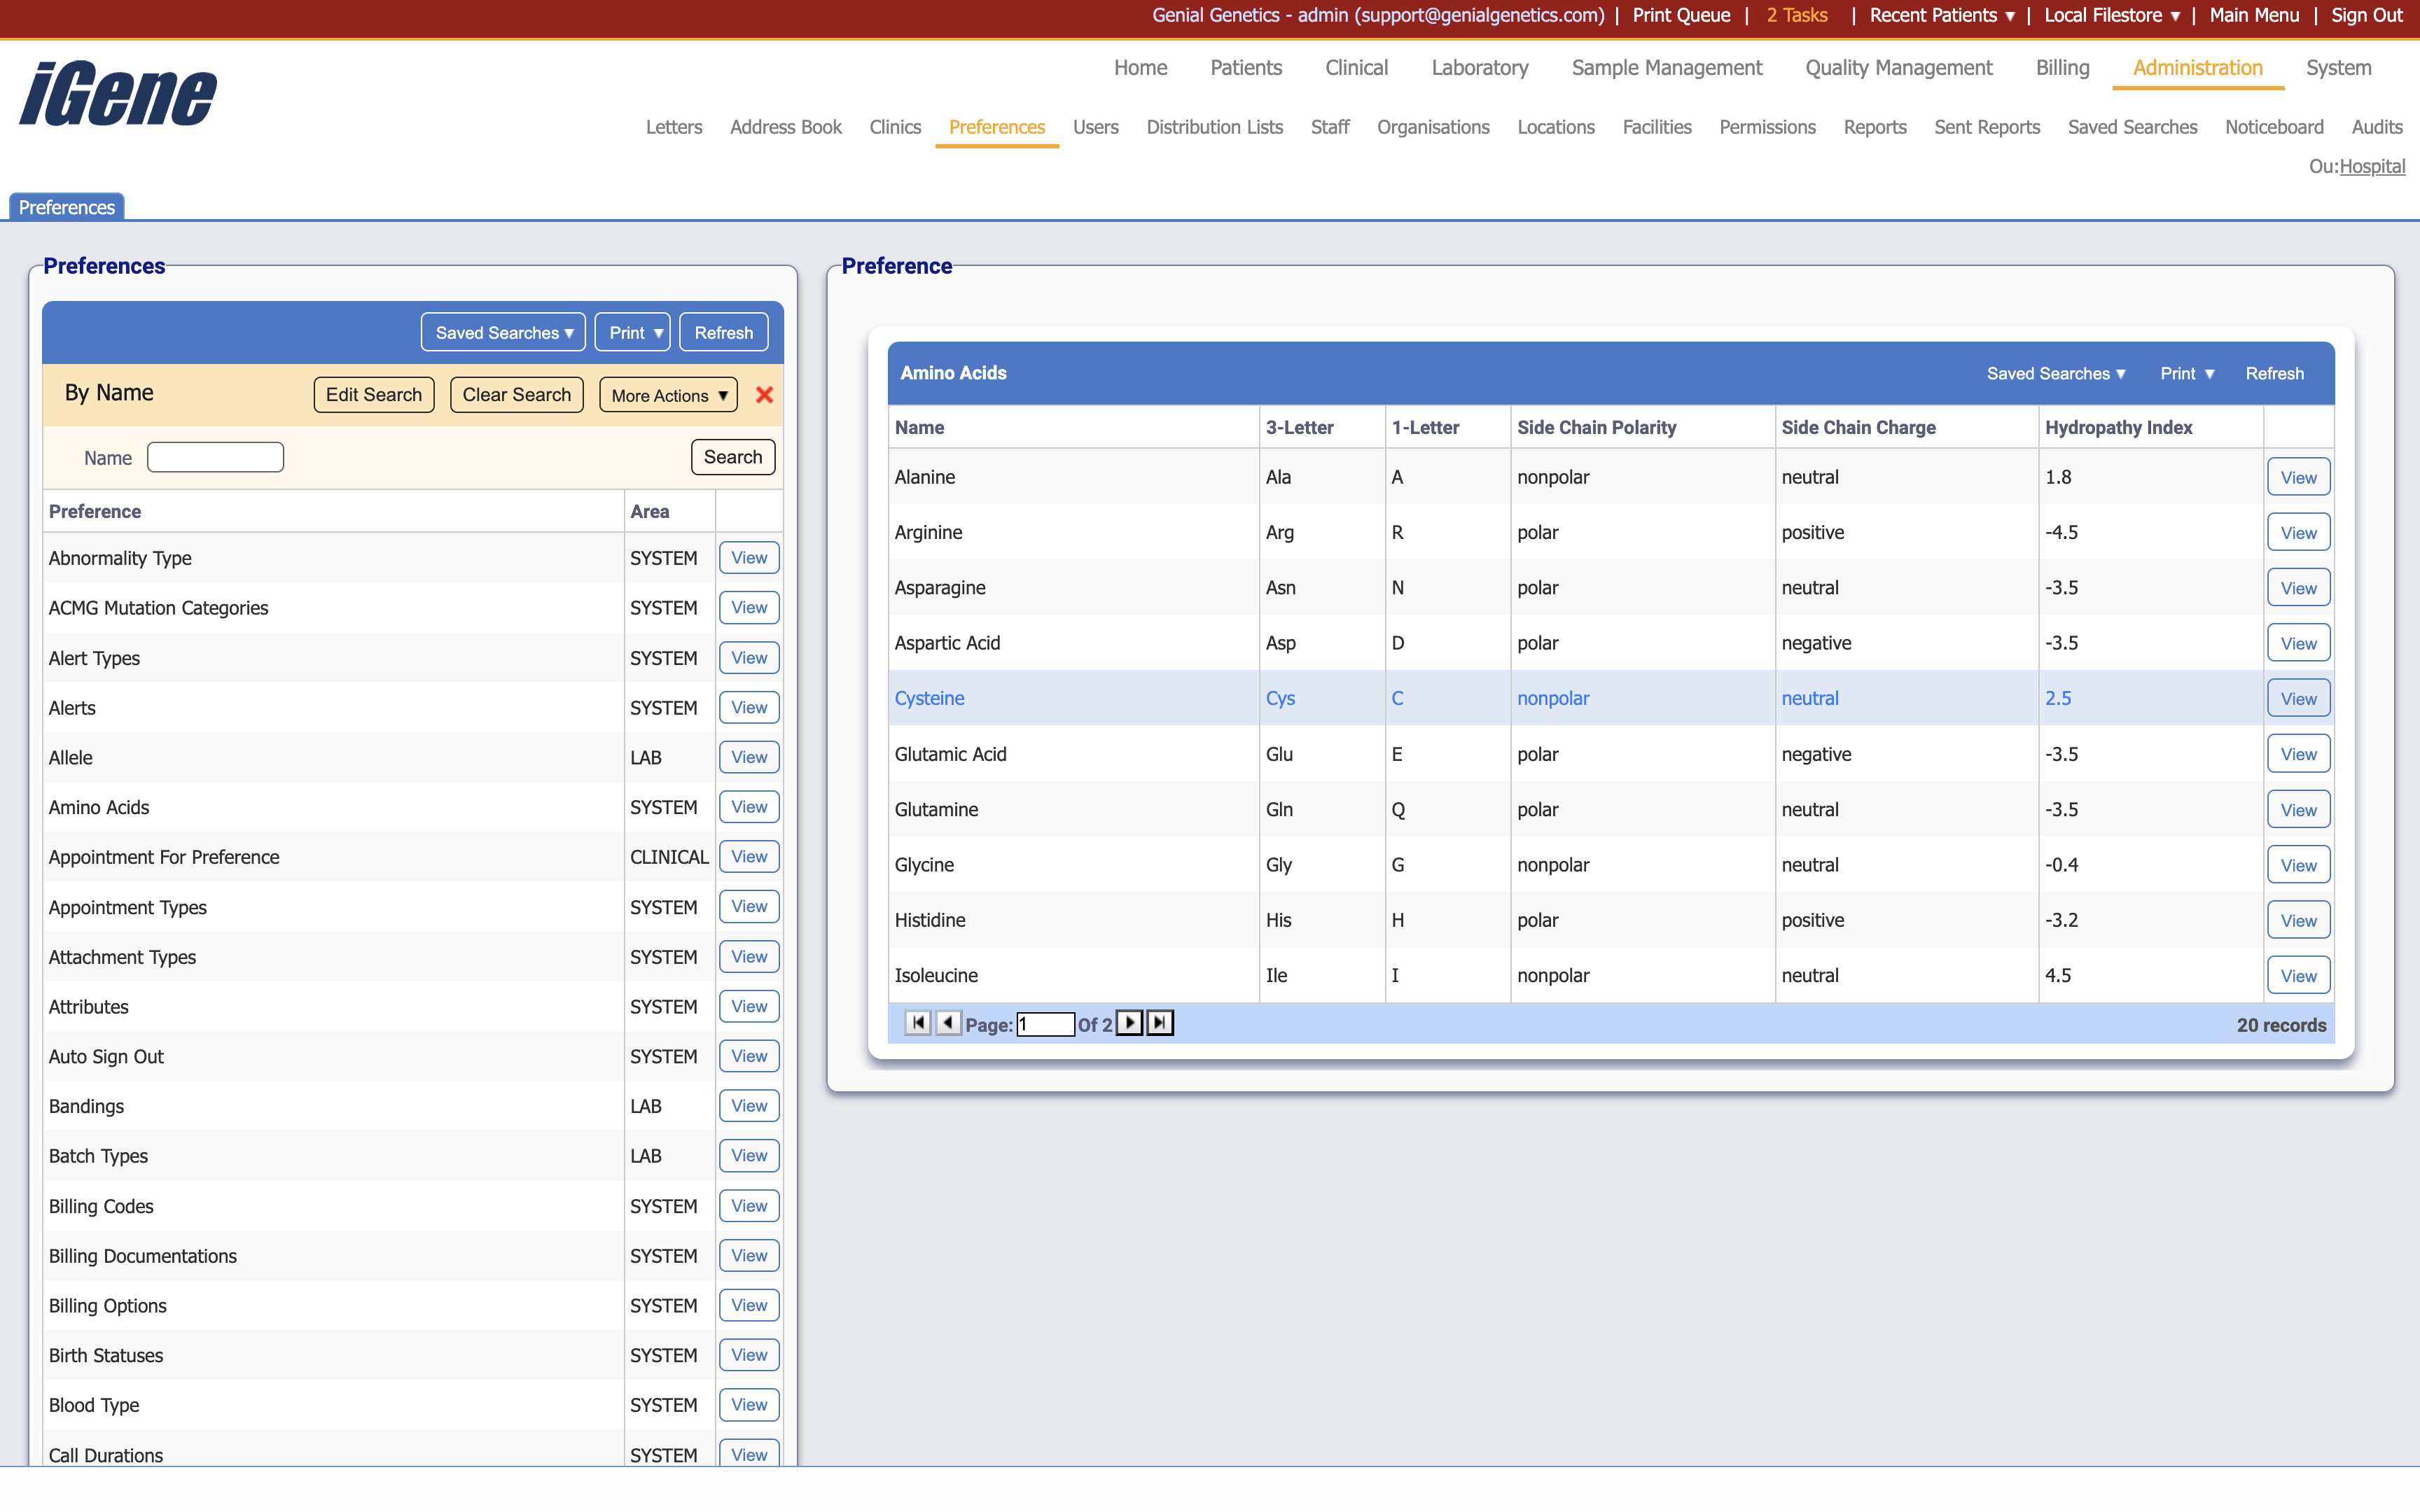Image resolution: width=2420 pixels, height=1512 pixels.
Task: Close the By Name search with red X
Action: click(764, 395)
